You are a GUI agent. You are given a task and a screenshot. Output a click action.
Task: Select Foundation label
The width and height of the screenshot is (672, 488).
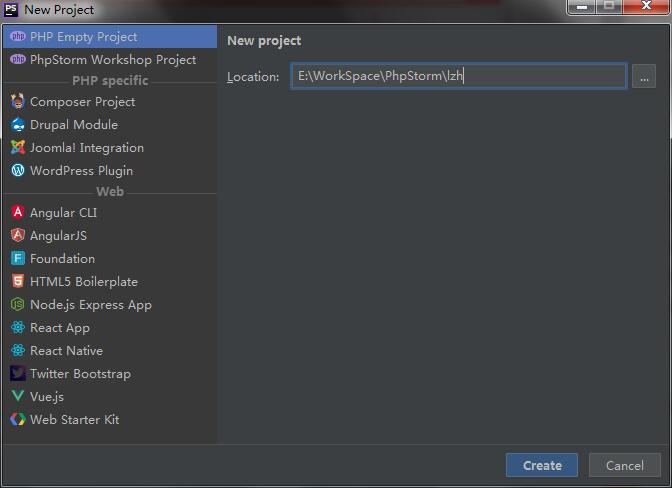(63, 258)
